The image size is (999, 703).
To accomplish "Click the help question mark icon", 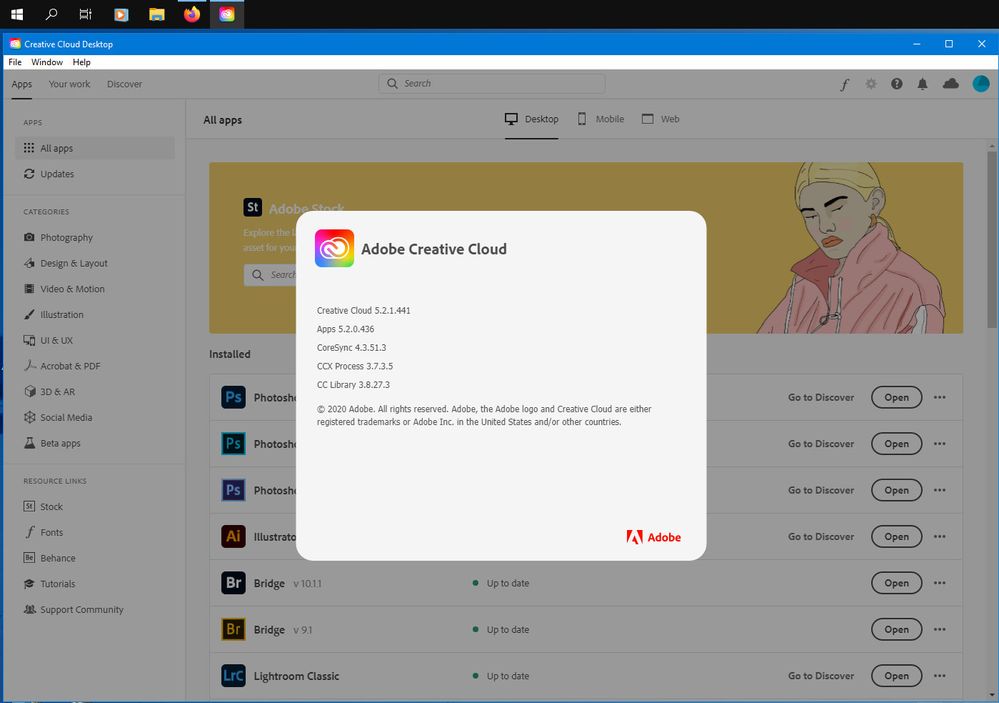I will 896,84.
